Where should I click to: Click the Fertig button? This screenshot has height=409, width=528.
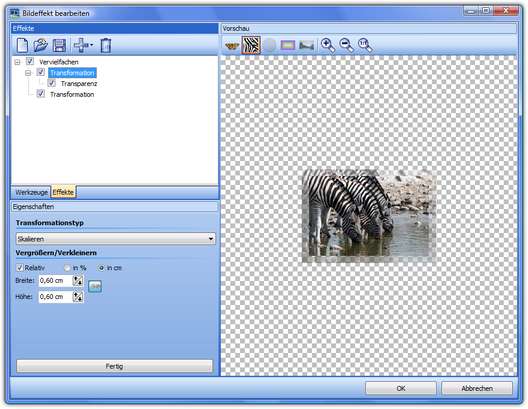click(x=114, y=366)
